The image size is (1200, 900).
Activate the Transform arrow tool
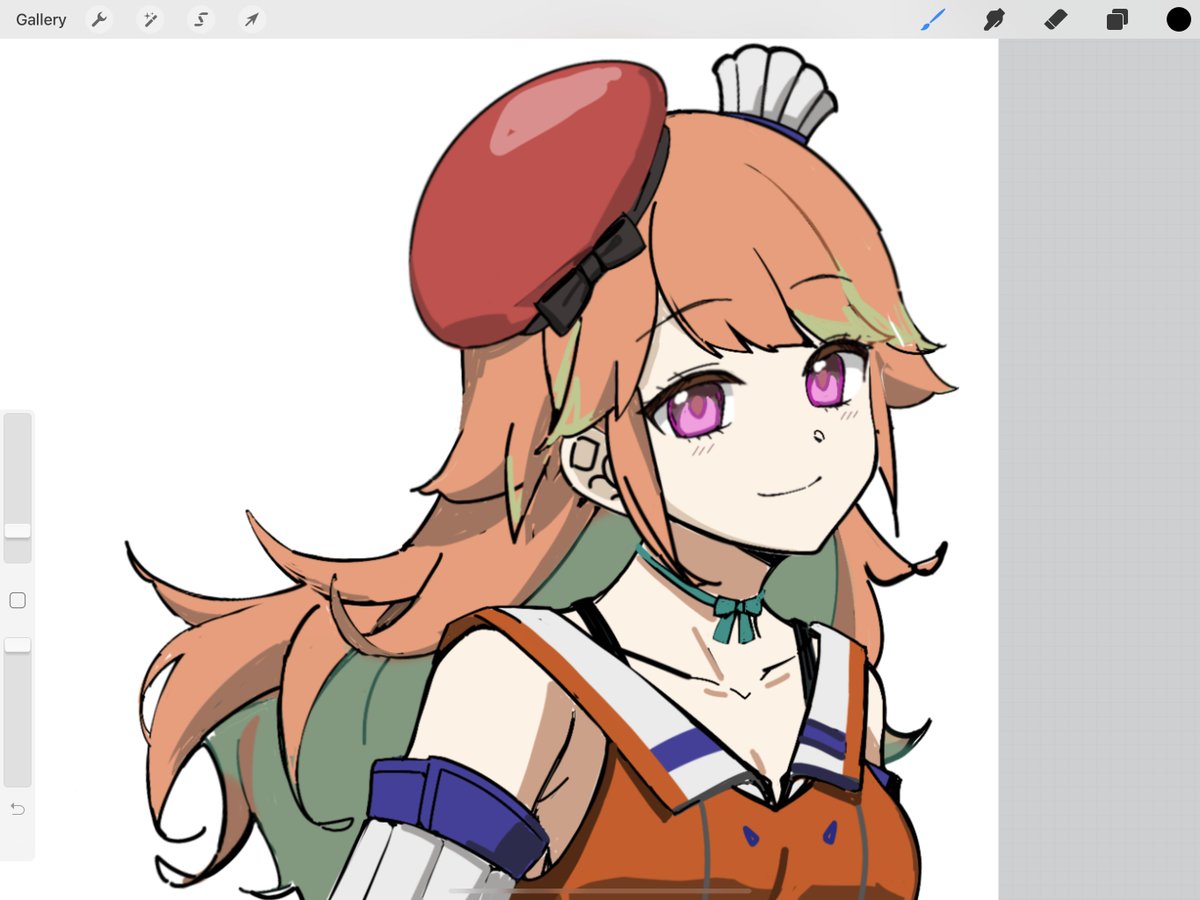click(x=252, y=19)
